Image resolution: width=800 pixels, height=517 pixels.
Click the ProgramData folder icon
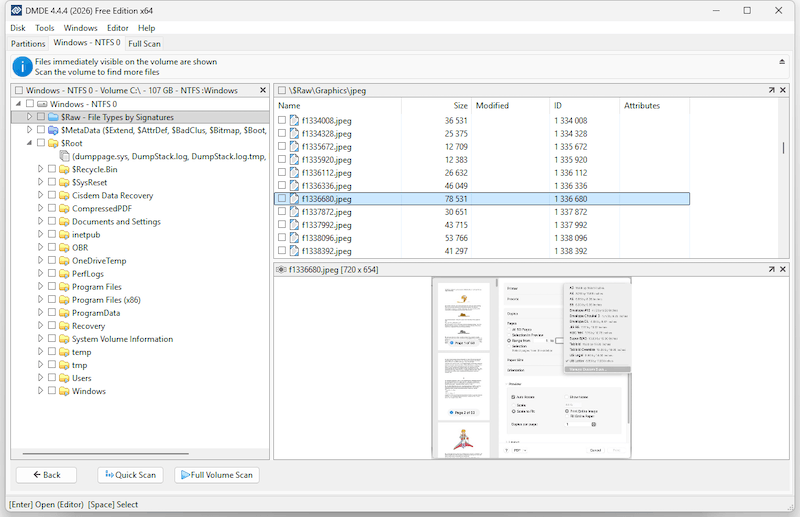(x=64, y=313)
